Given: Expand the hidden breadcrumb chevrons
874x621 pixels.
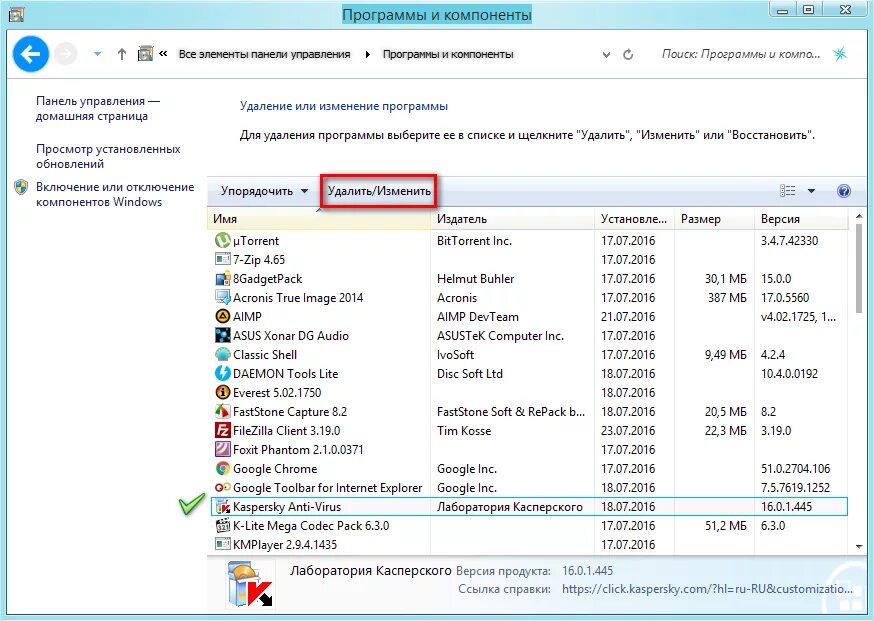Looking at the screenshot, I should [163, 54].
